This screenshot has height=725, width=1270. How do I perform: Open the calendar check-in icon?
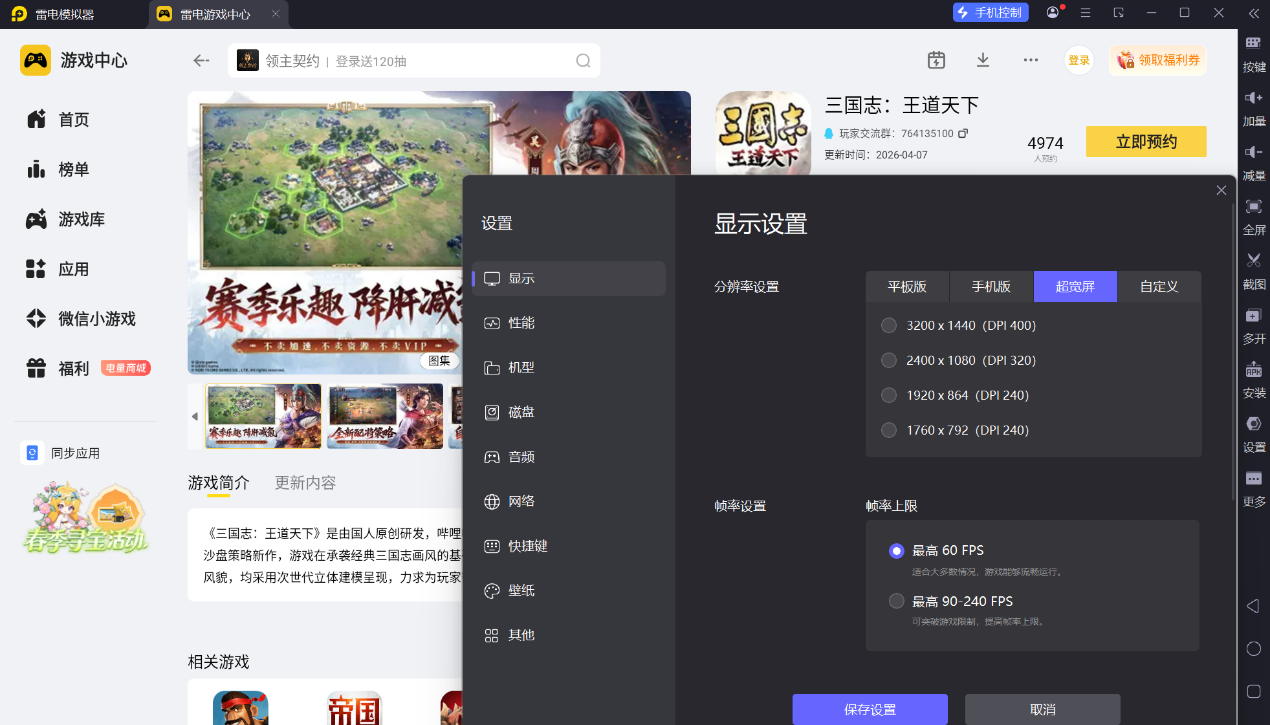(936, 60)
